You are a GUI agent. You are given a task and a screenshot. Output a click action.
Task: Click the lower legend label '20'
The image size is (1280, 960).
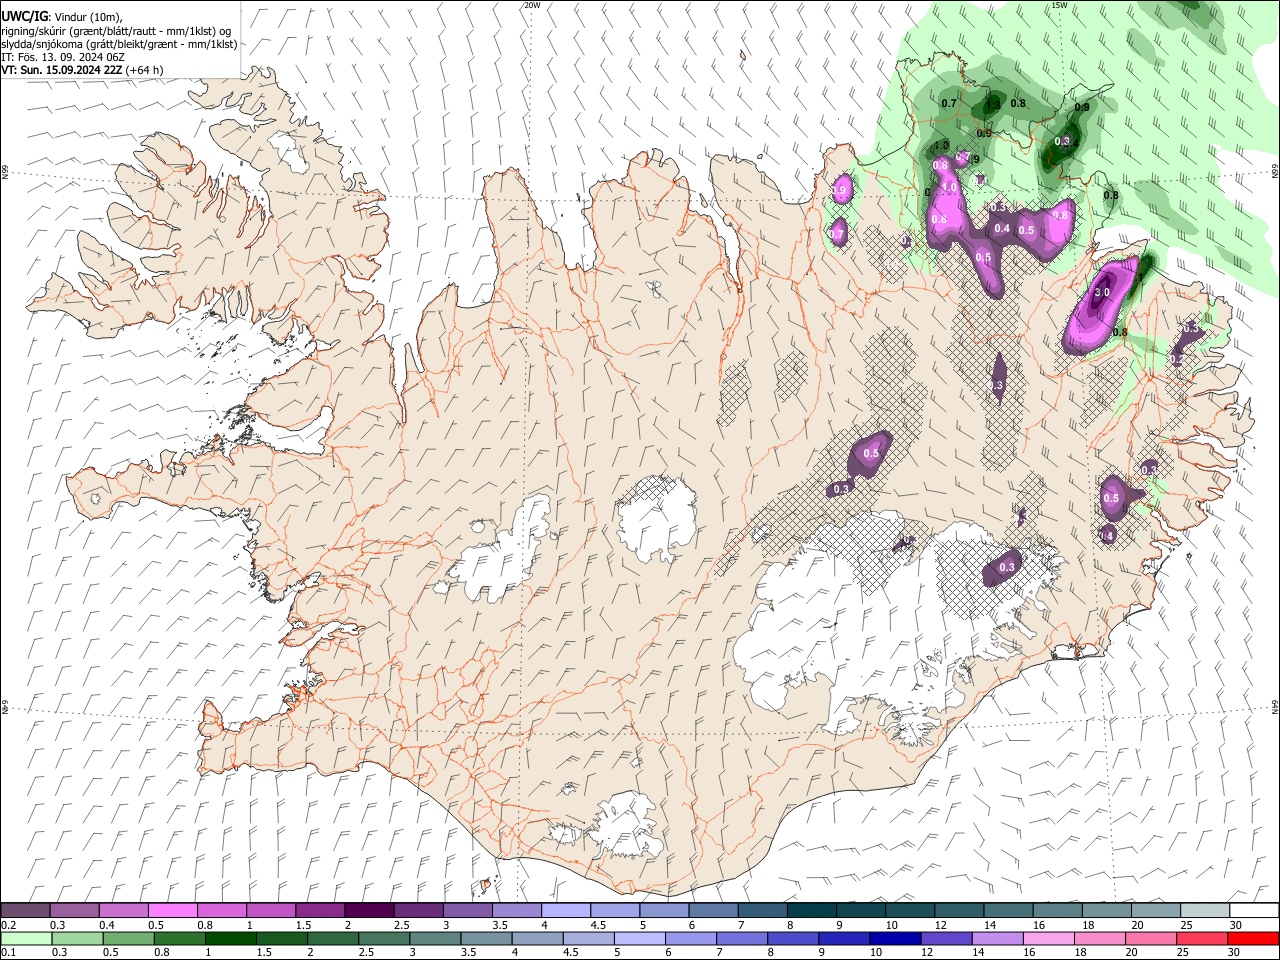pyautogui.click(x=1130, y=953)
